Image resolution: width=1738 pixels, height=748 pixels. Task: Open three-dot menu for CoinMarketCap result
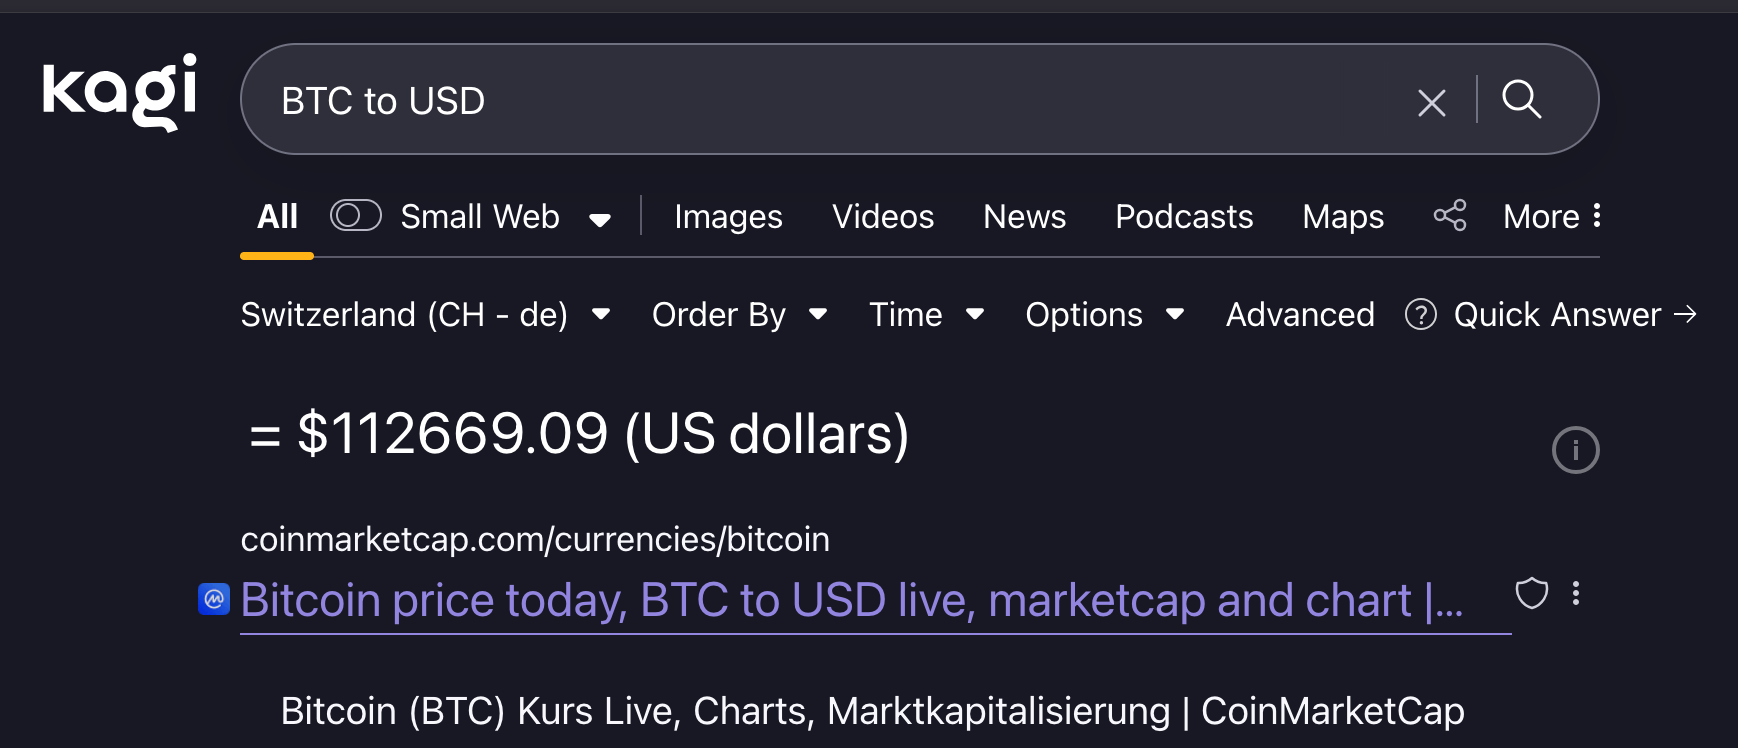pos(1576,594)
